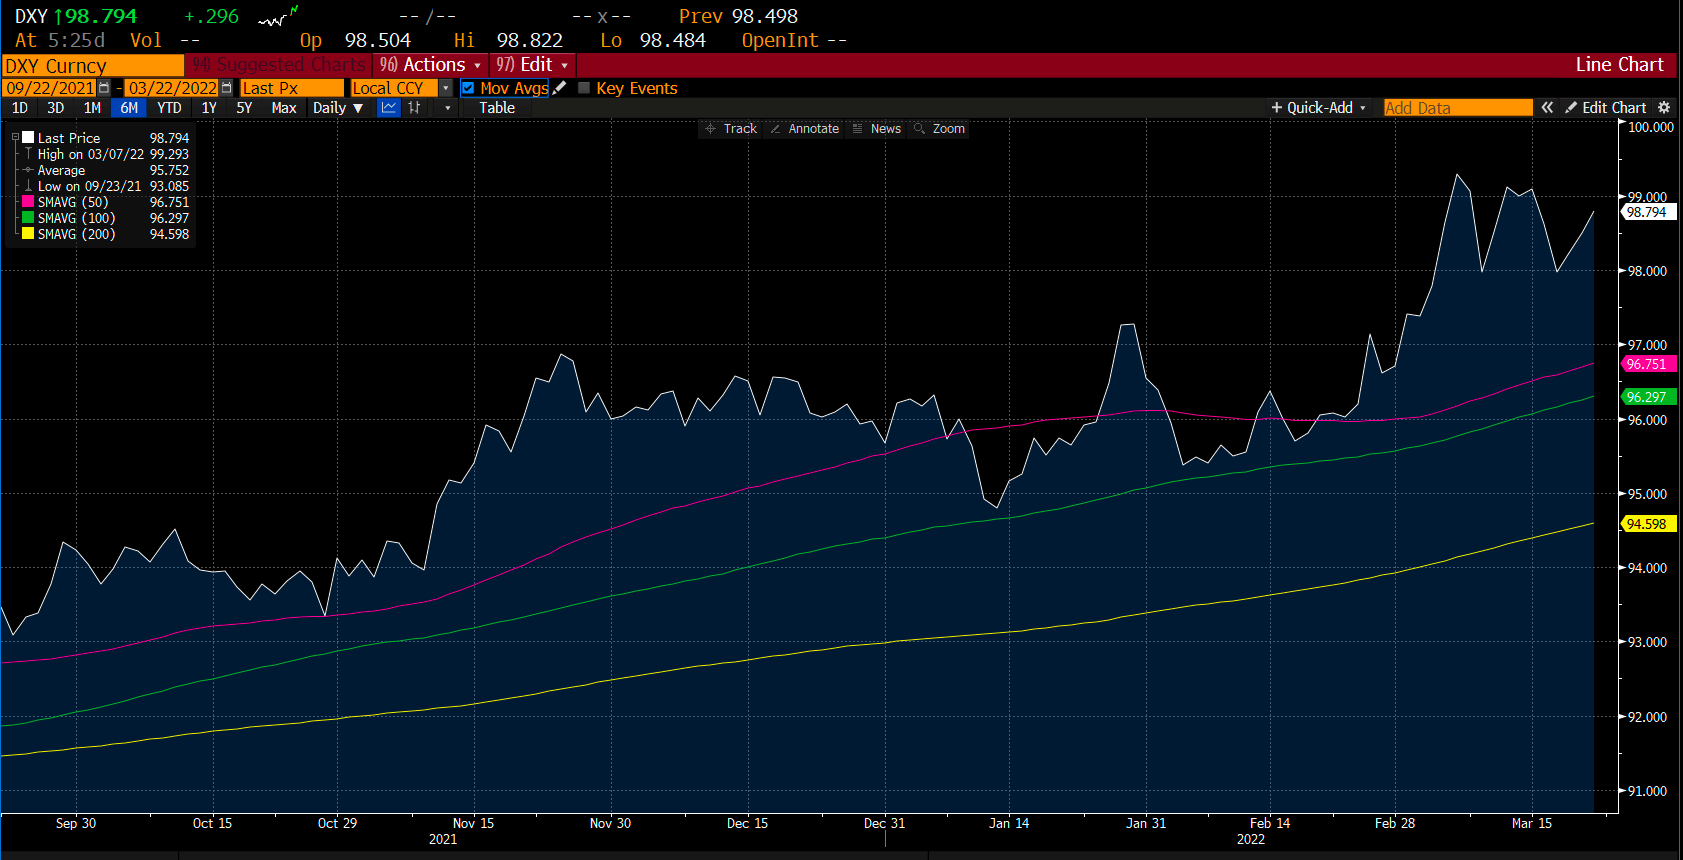The height and width of the screenshot is (860, 1683).
Task: Switch to the 1Y time range tab
Action: tap(209, 108)
